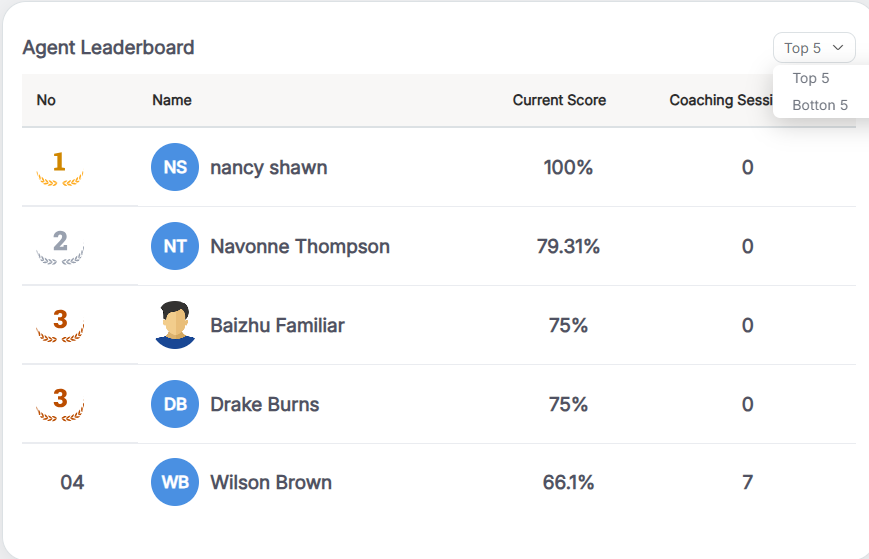Click the WB avatar for Wilson Brown

click(175, 482)
